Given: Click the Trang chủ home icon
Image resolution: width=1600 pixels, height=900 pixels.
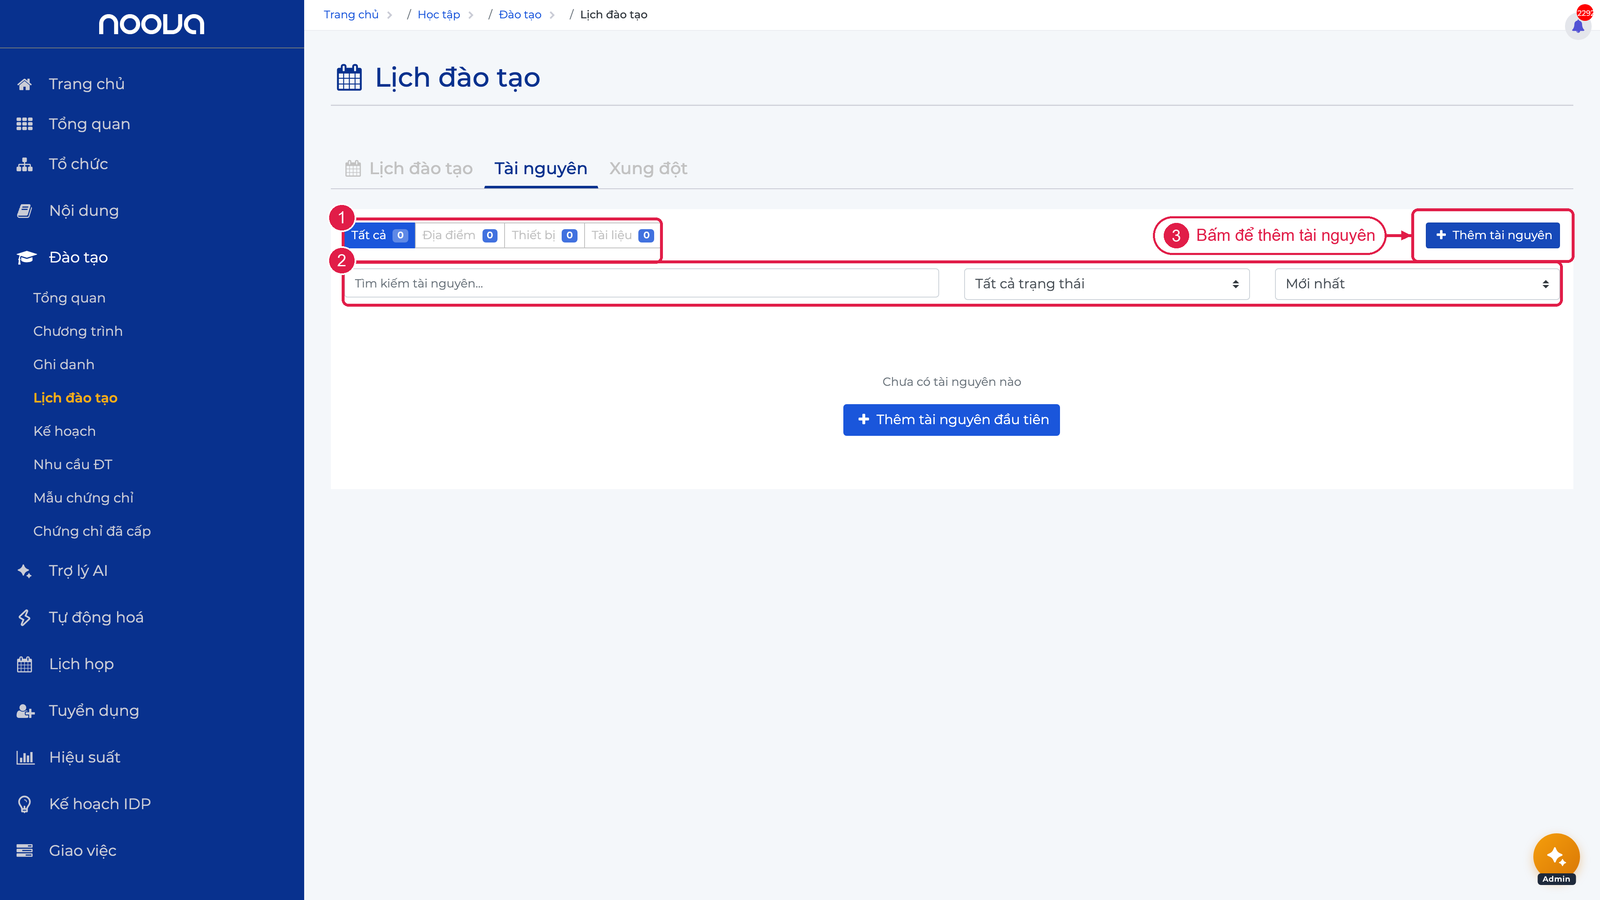Looking at the screenshot, I should 25,84.
